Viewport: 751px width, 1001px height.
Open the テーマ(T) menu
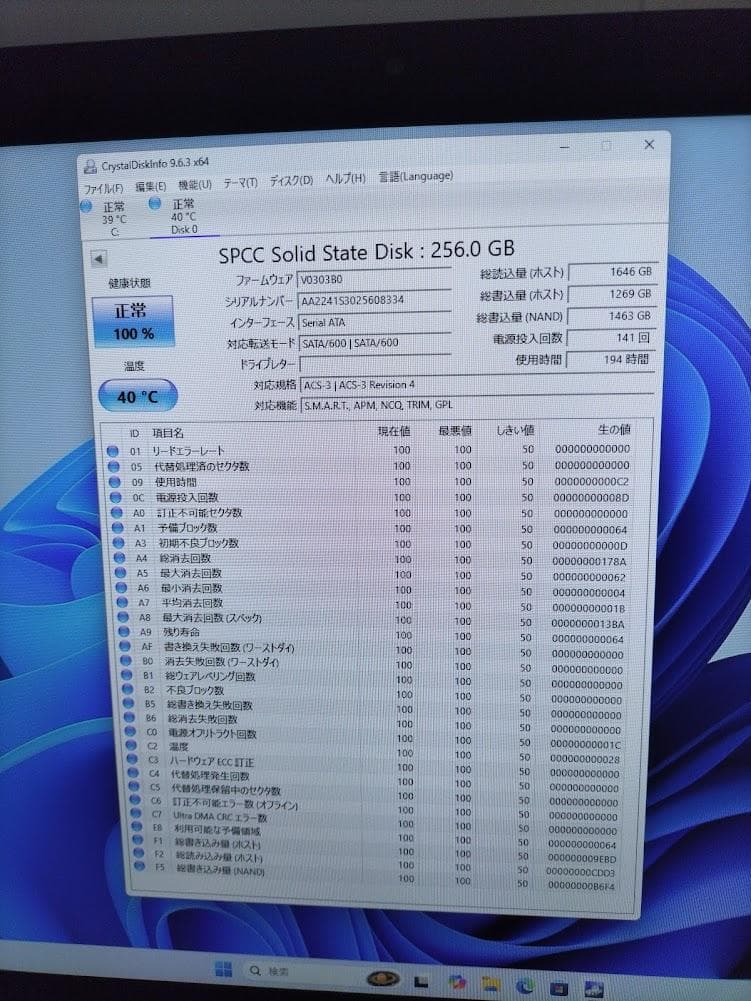[240, 183]
